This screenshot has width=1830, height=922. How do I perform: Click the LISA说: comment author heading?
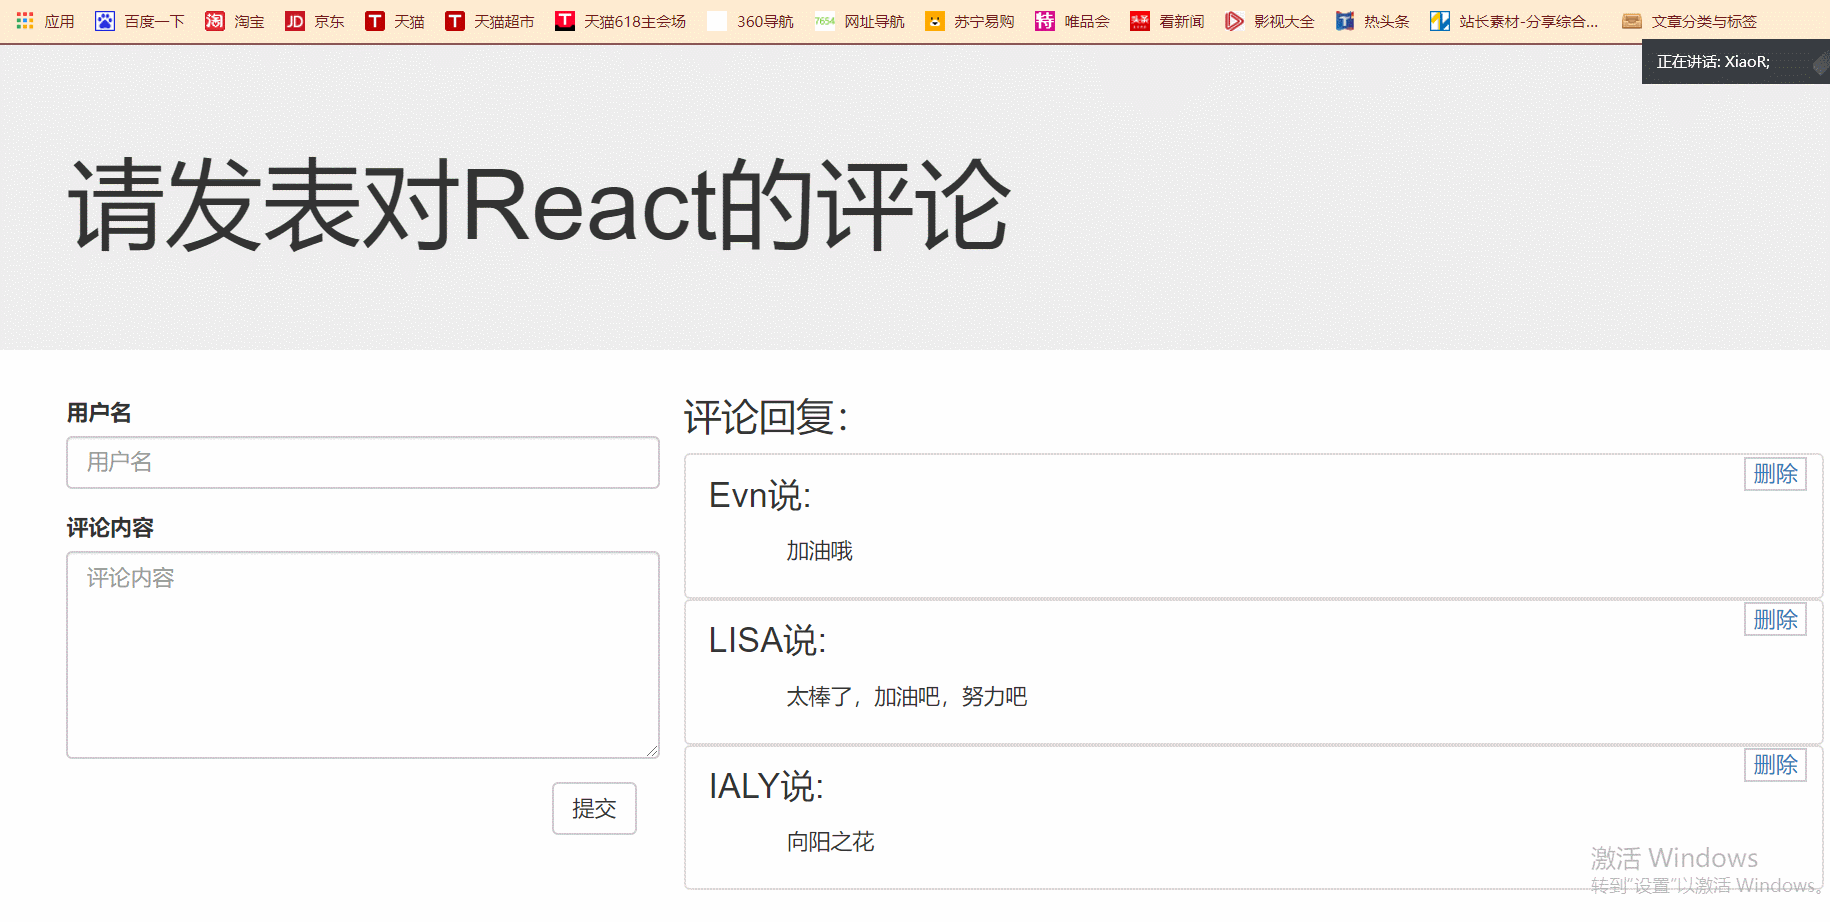coord(768,640)
